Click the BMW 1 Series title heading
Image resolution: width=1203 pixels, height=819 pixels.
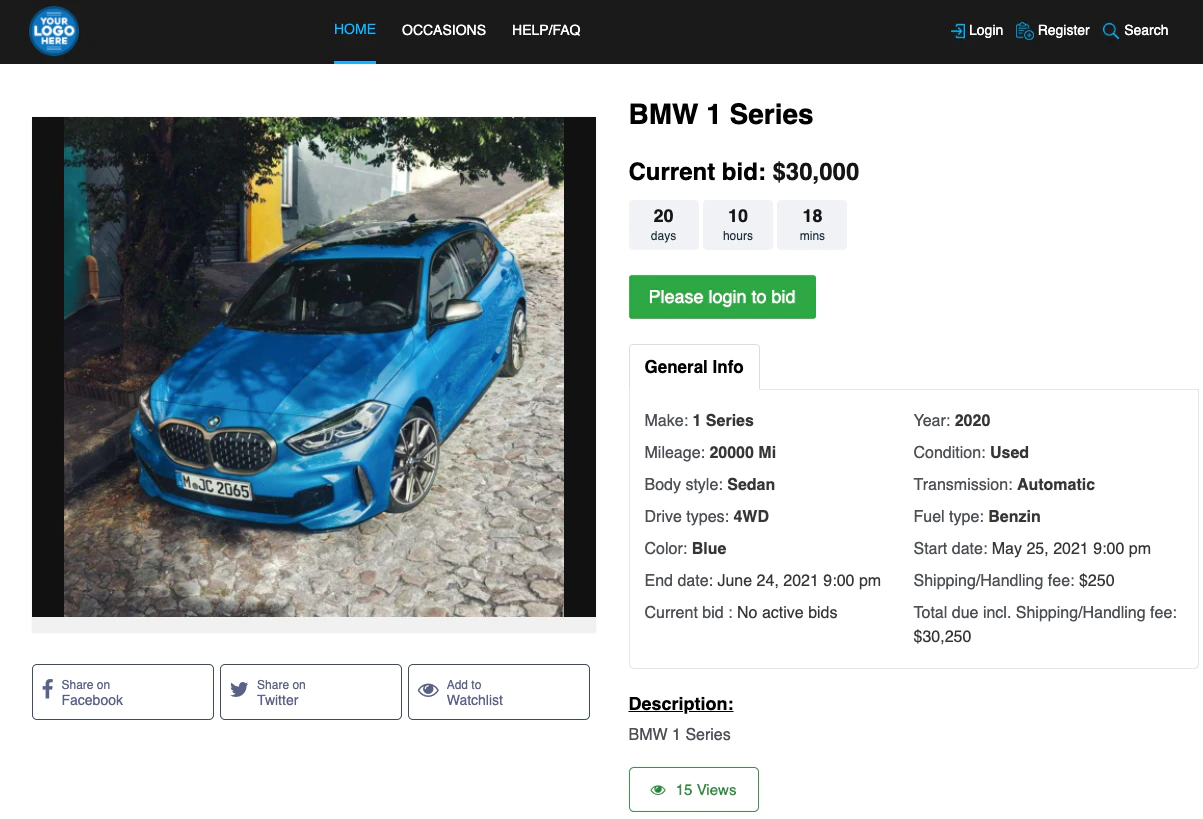click(x=721, y=115)
